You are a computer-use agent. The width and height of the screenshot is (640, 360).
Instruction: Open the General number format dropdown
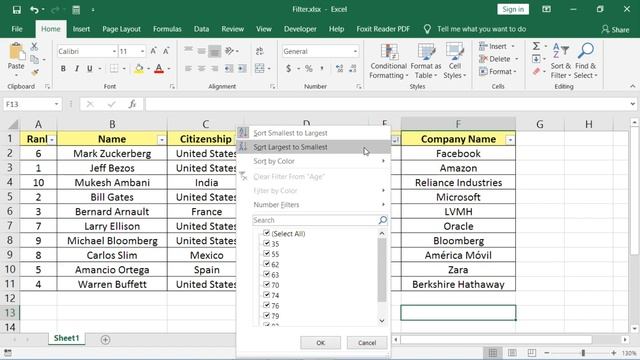[355, 51]
